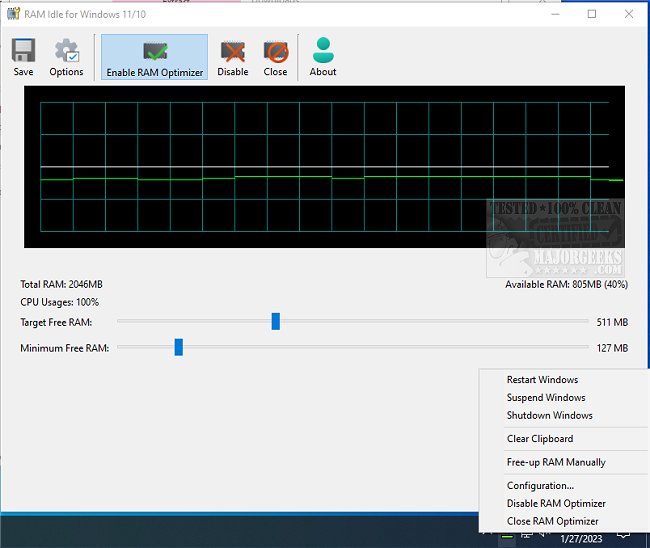Click the Disable toolbar icon
This screenshot has height=548, width=650.
point(233,52)
